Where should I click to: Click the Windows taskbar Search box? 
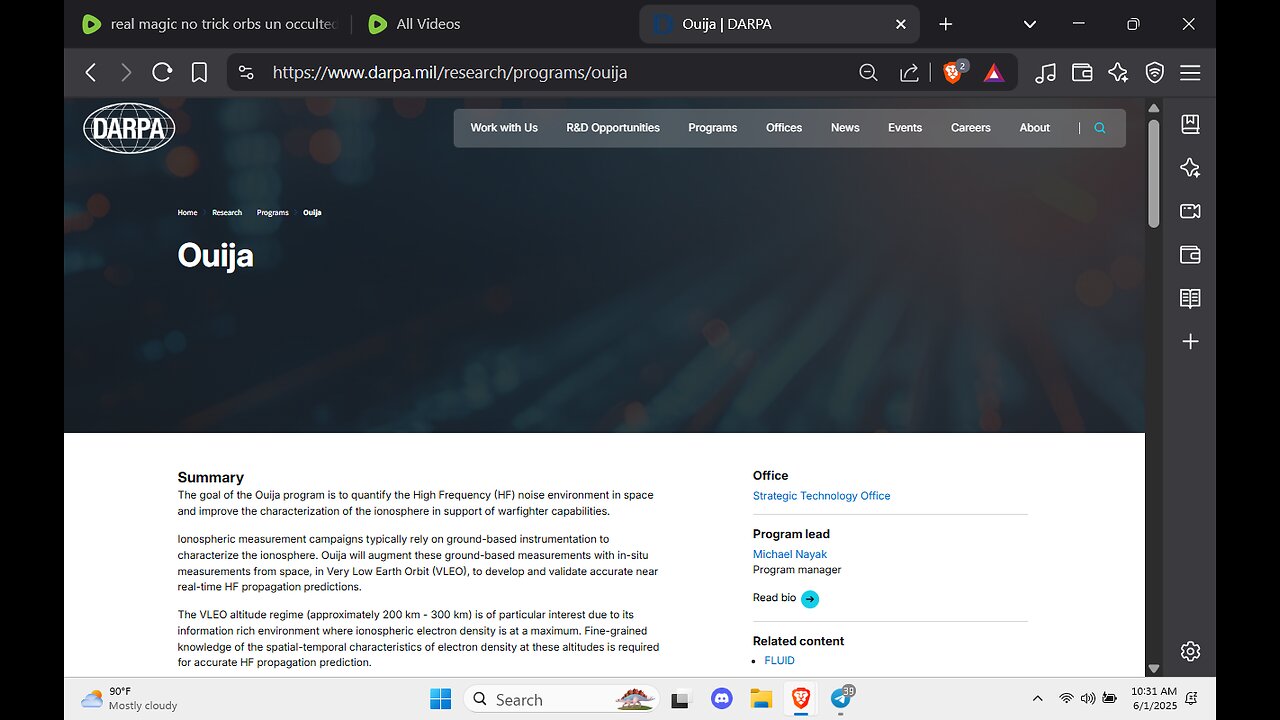[561, 700]
